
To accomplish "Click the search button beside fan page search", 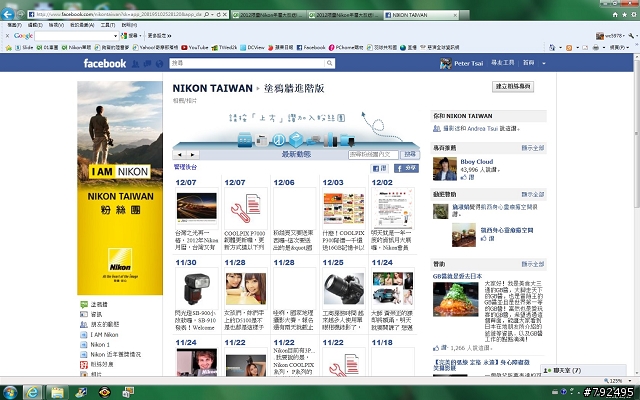I will click(x=410, y=154).
